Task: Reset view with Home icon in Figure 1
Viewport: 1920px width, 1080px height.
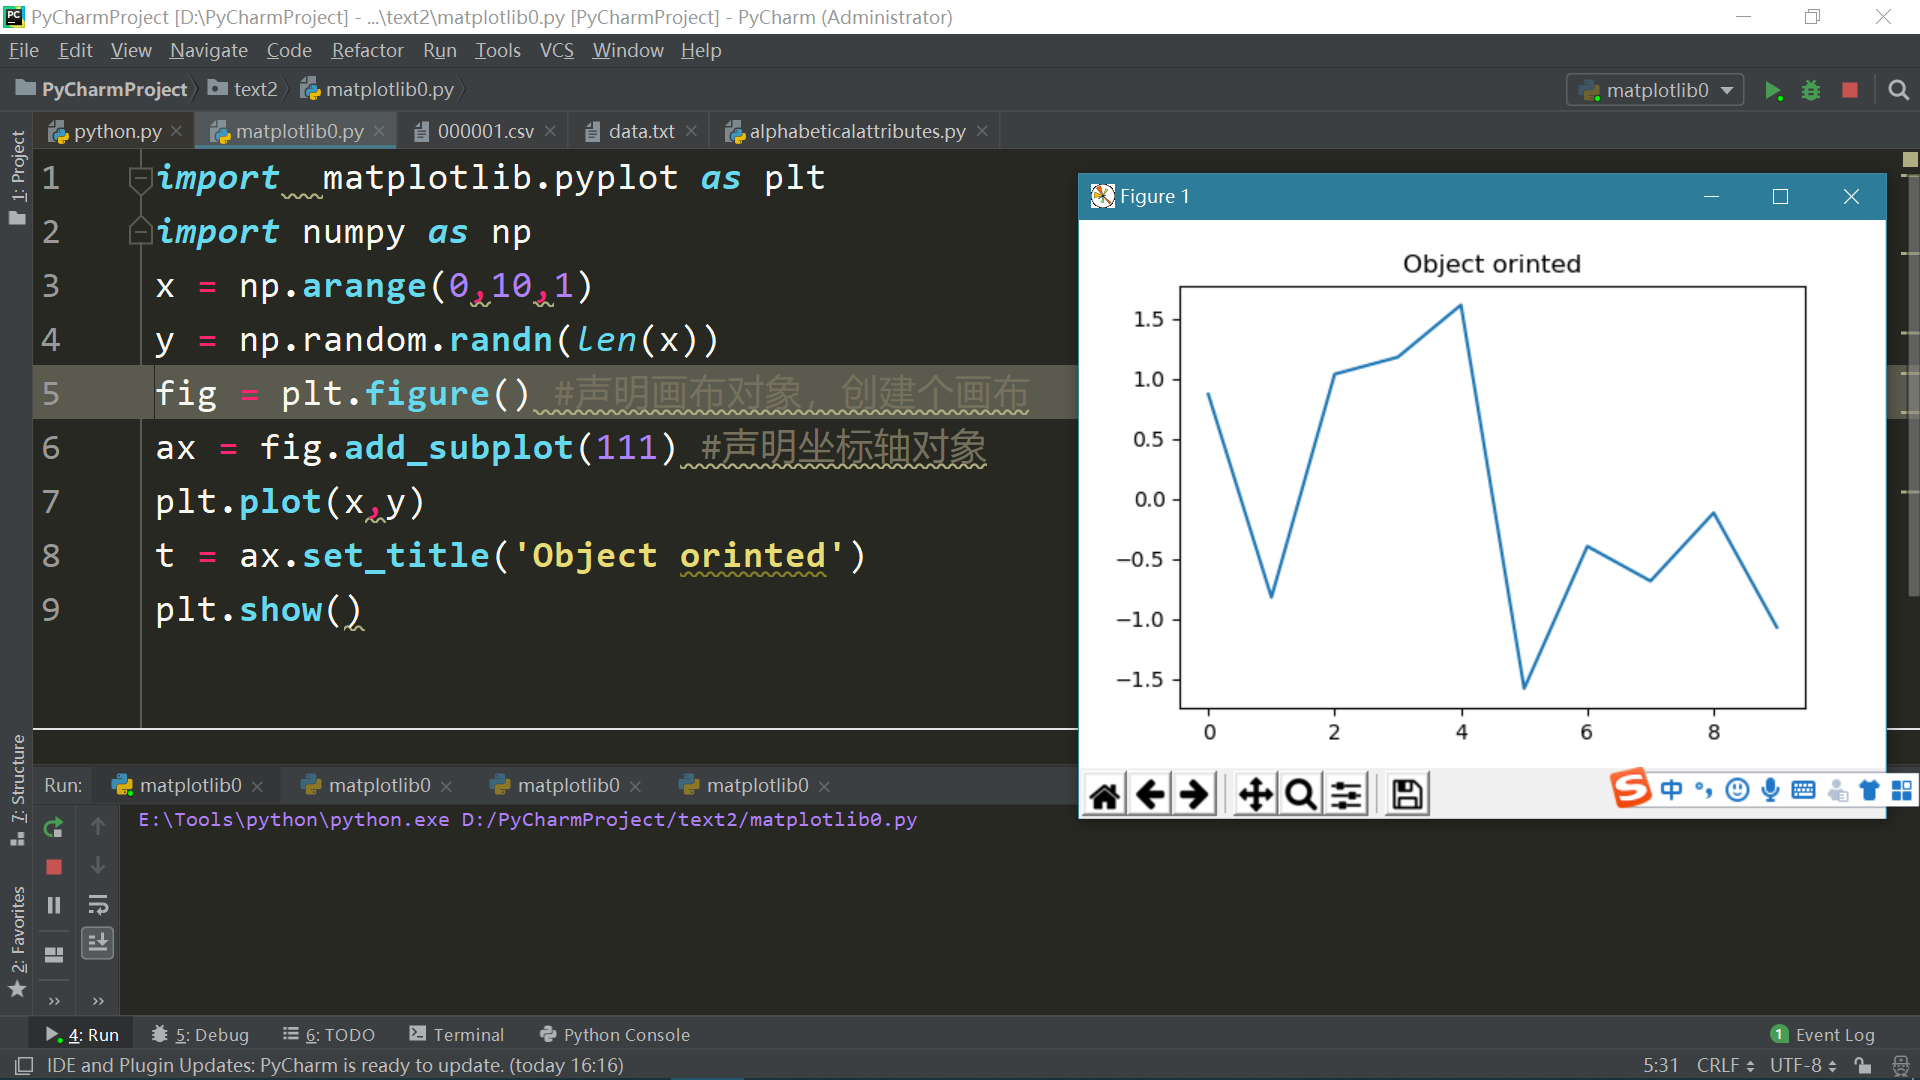Action: pyautogui.click(x=1105, y=795)
